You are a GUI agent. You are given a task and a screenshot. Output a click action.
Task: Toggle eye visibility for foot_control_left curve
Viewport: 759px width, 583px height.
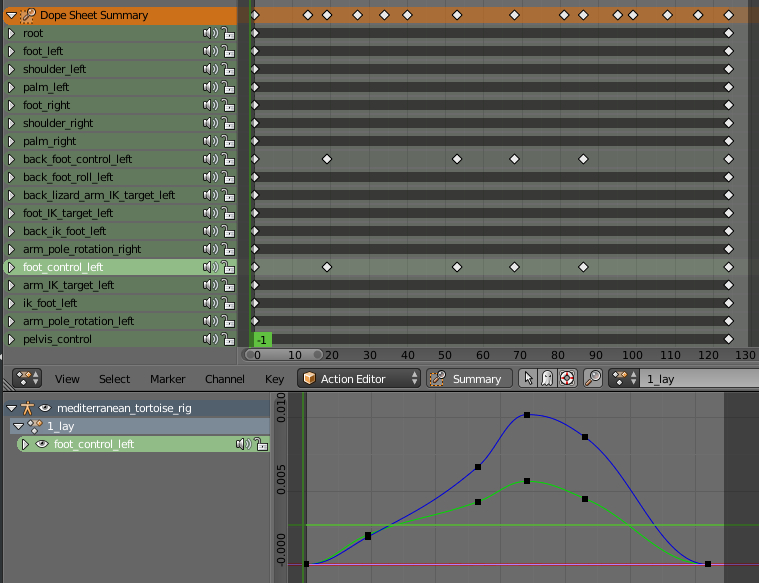coord(42,444)
